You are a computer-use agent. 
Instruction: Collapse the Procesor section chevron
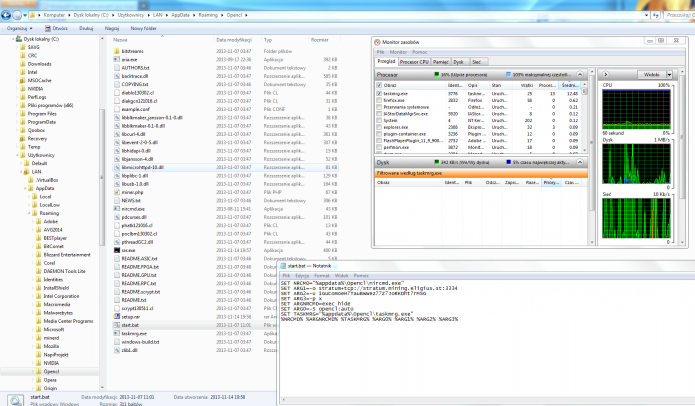pos(580,74)
